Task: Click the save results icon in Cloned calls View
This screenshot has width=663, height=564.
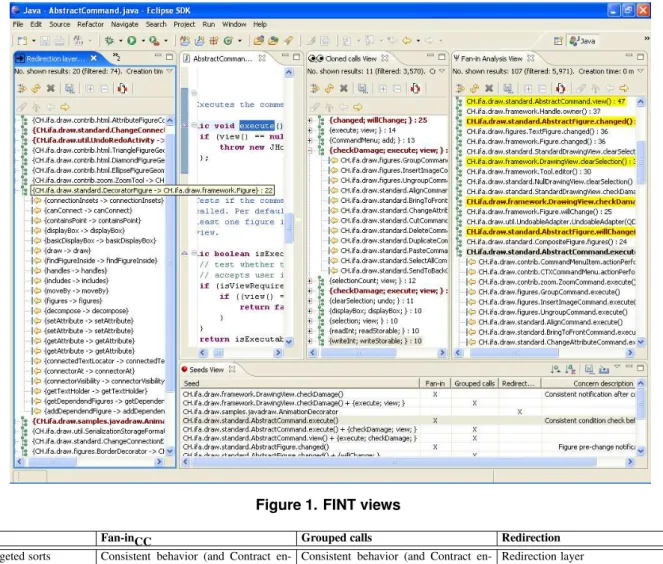Action: tap(362, 88)
